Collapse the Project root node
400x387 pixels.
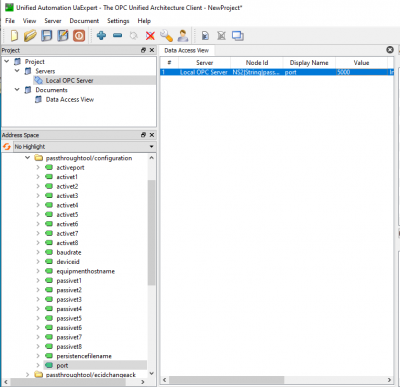tap(7, 61)
